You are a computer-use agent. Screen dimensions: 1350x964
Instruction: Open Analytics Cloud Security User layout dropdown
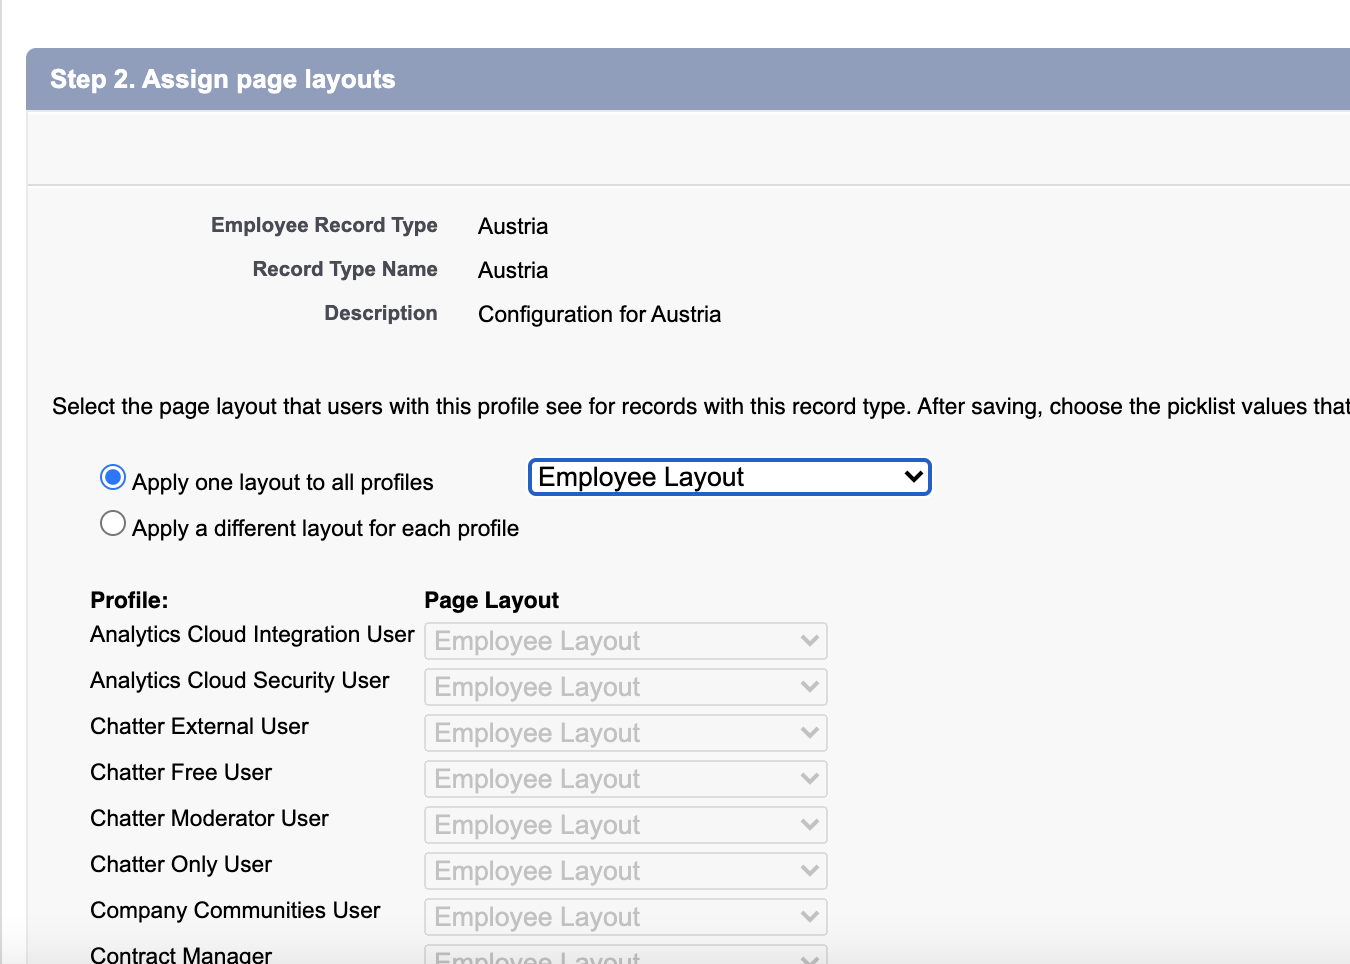(x=625, y=687)
